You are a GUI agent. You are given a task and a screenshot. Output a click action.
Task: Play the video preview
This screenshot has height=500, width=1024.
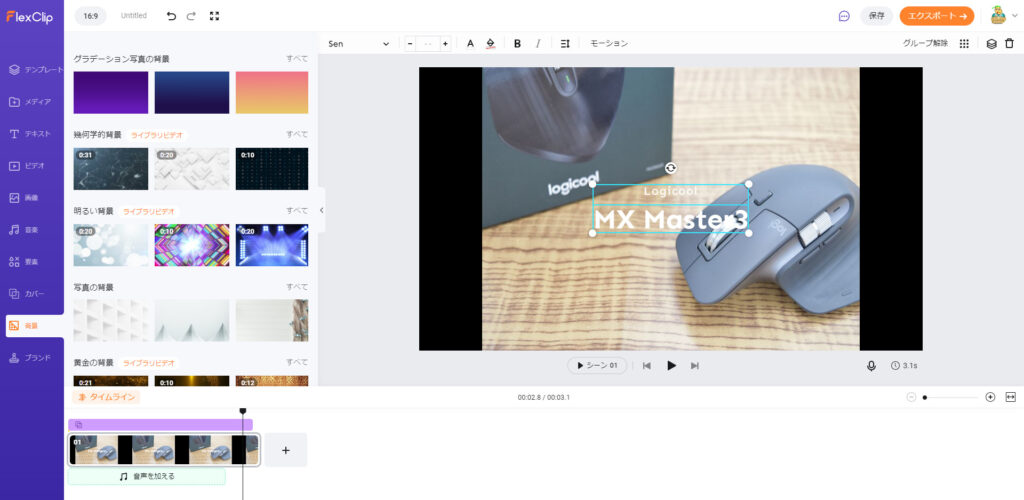click(671, 366)
